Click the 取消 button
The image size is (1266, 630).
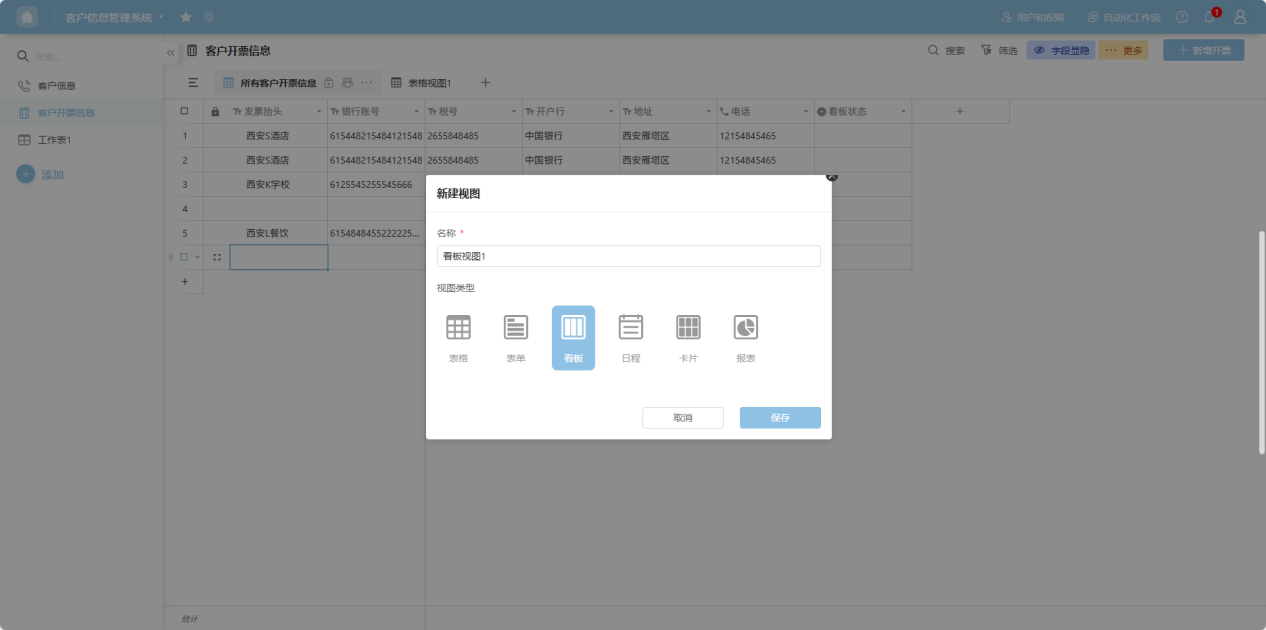[x=683, y=418]
